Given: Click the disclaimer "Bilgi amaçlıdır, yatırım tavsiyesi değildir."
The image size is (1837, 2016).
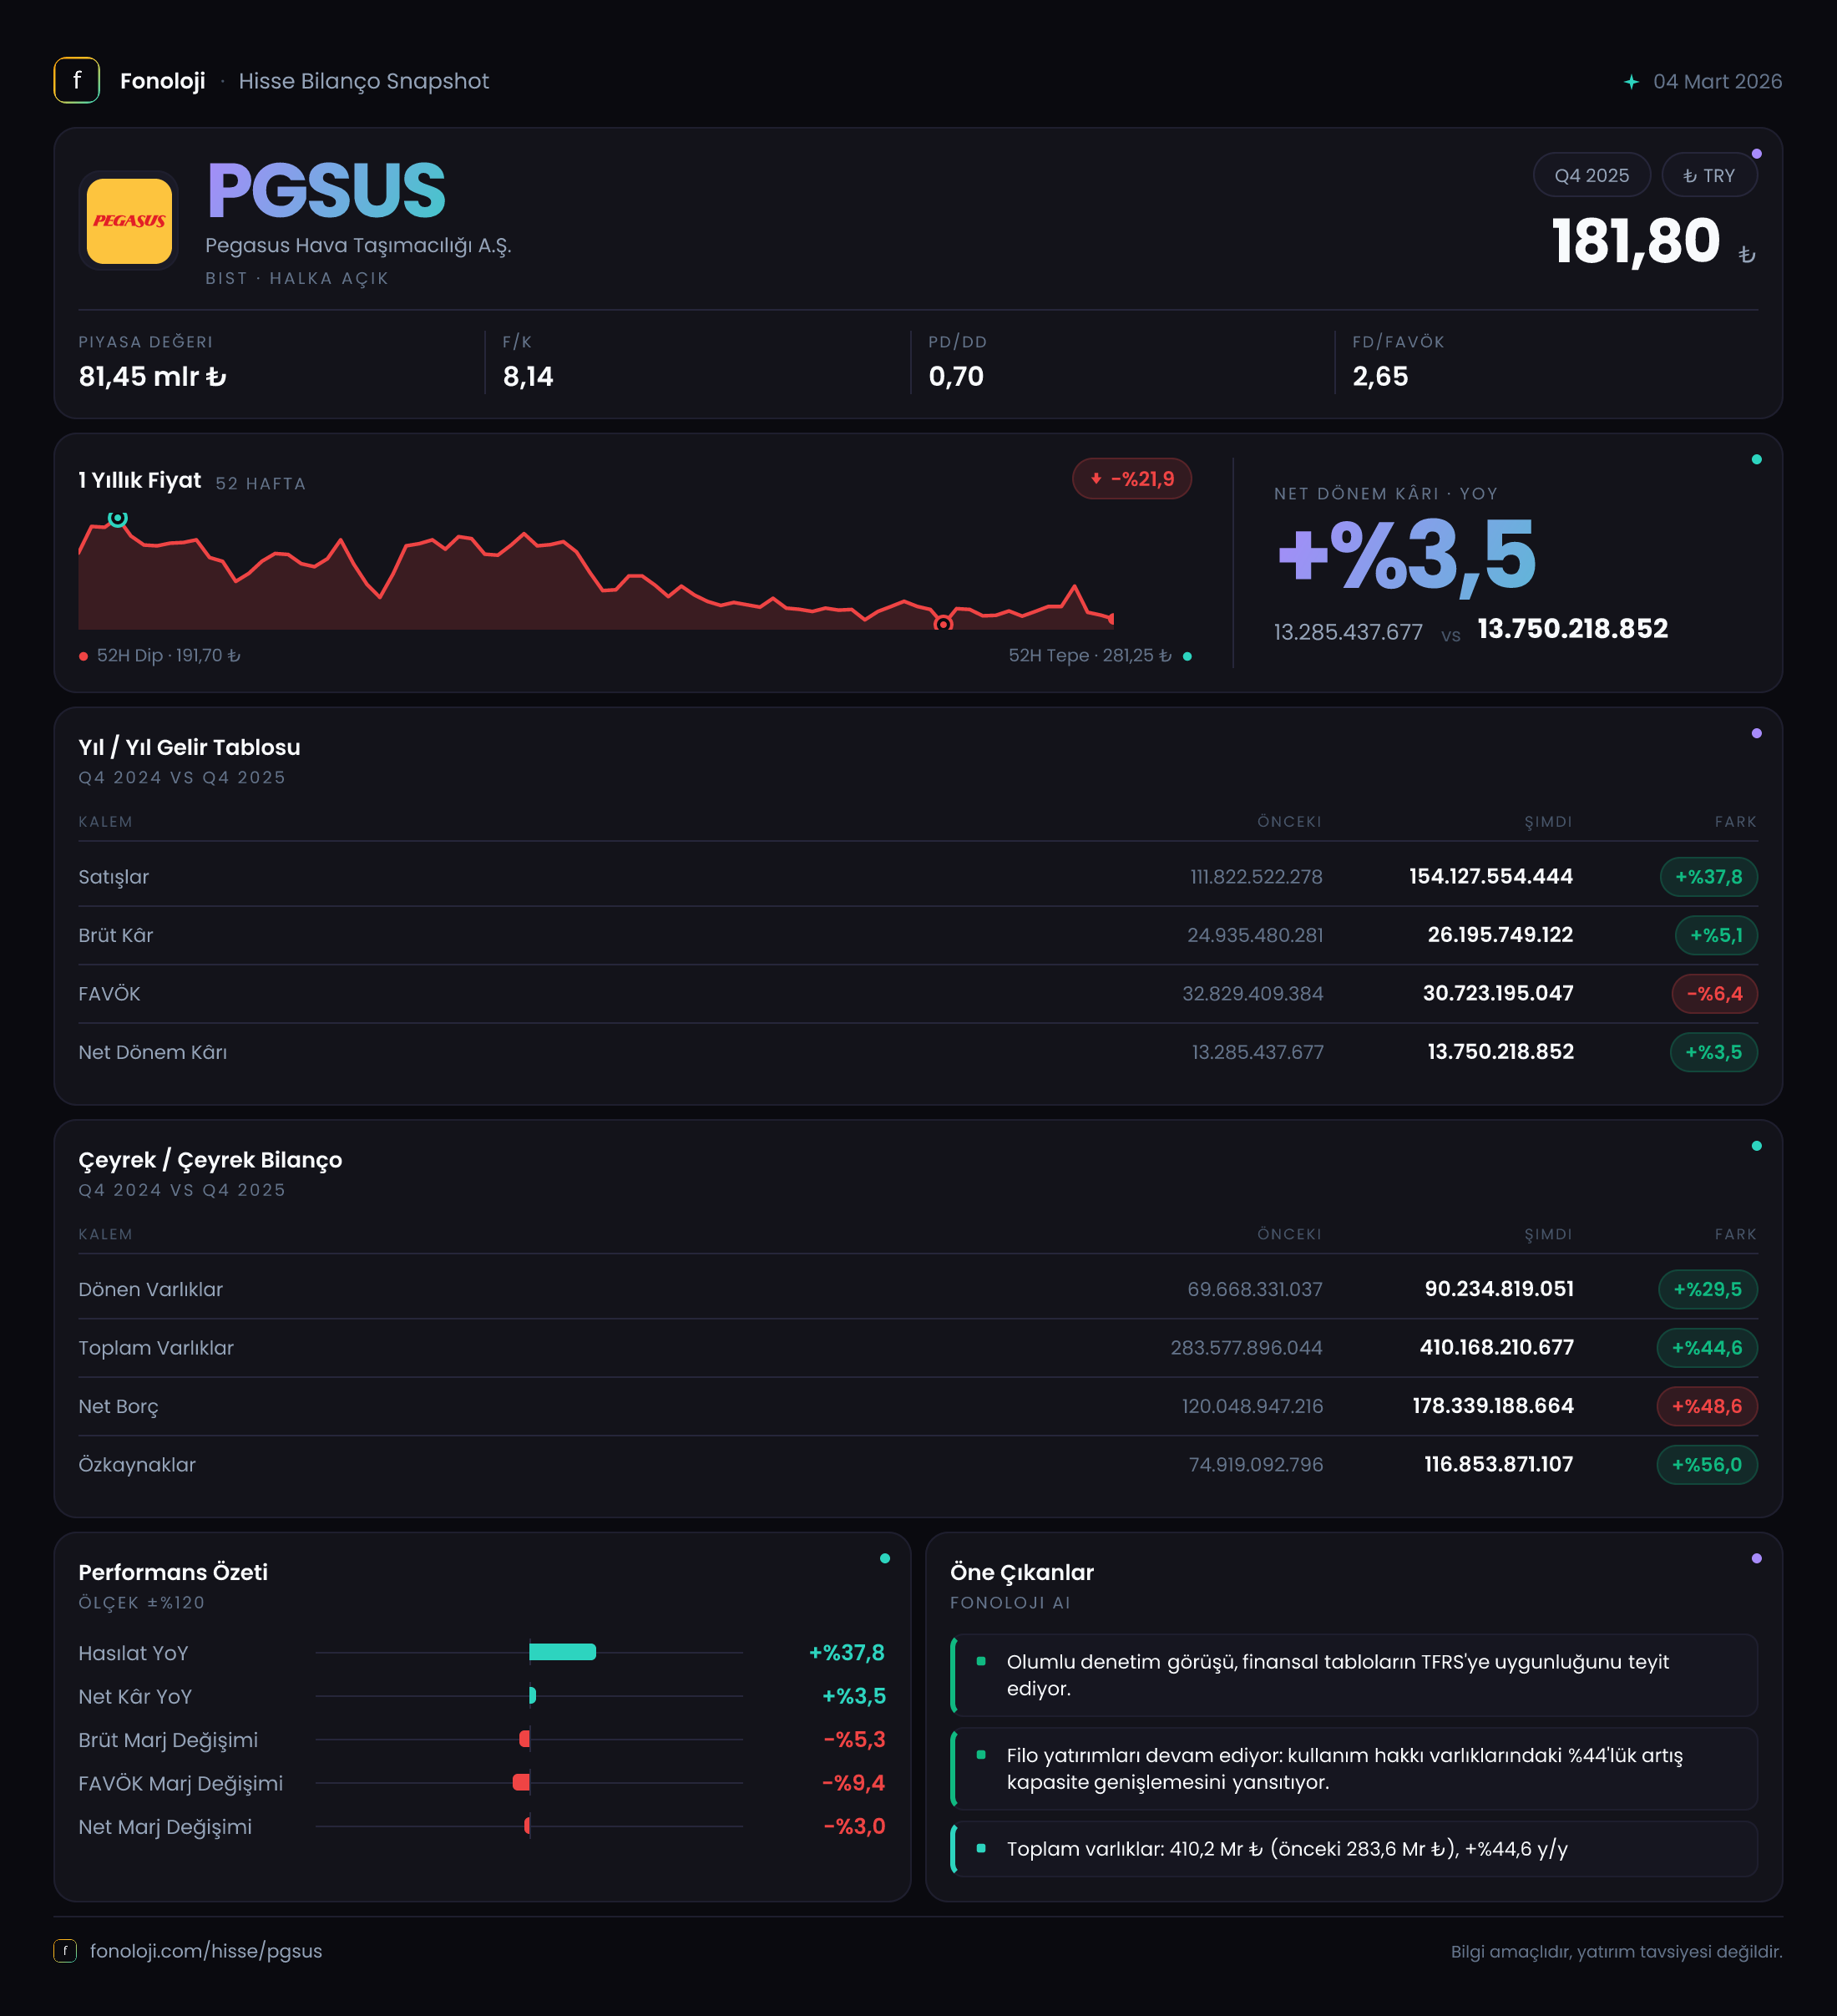Looking at the screenshot, I should [x=1617, y=1952].
